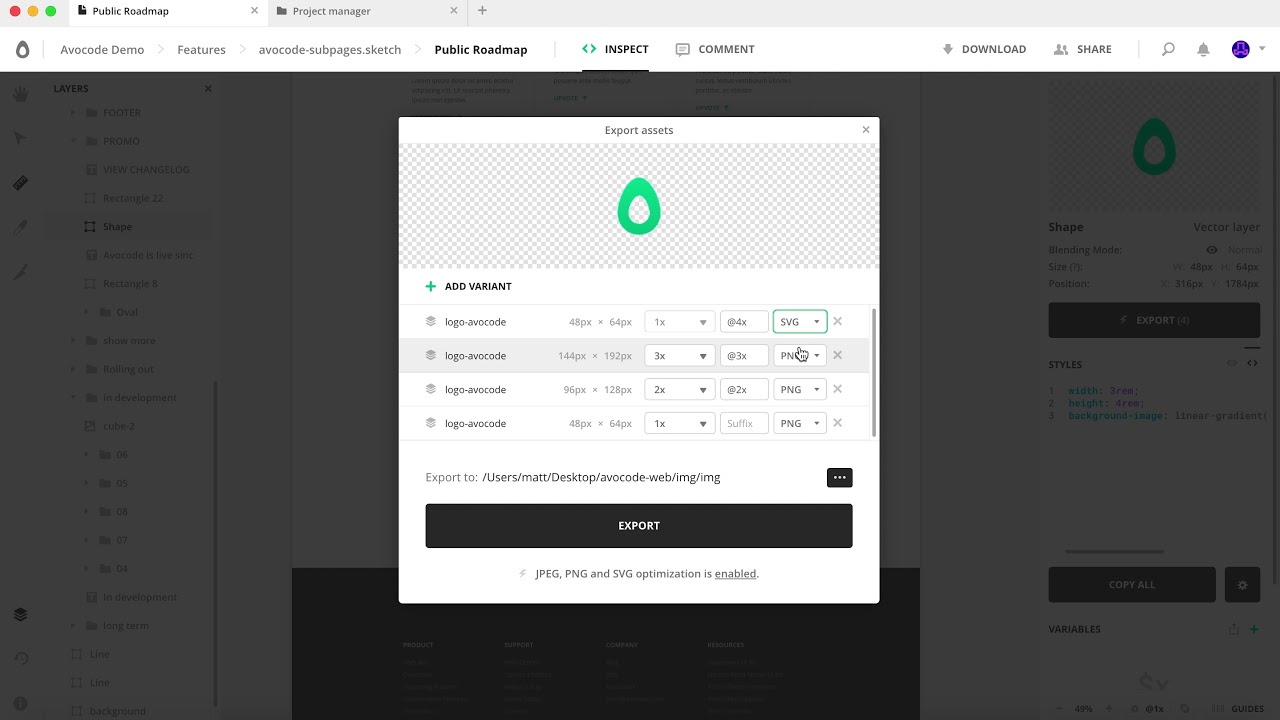The image size is (1280, 720).
Task: Click COPY ALL styles
Action: [1132, 585]
